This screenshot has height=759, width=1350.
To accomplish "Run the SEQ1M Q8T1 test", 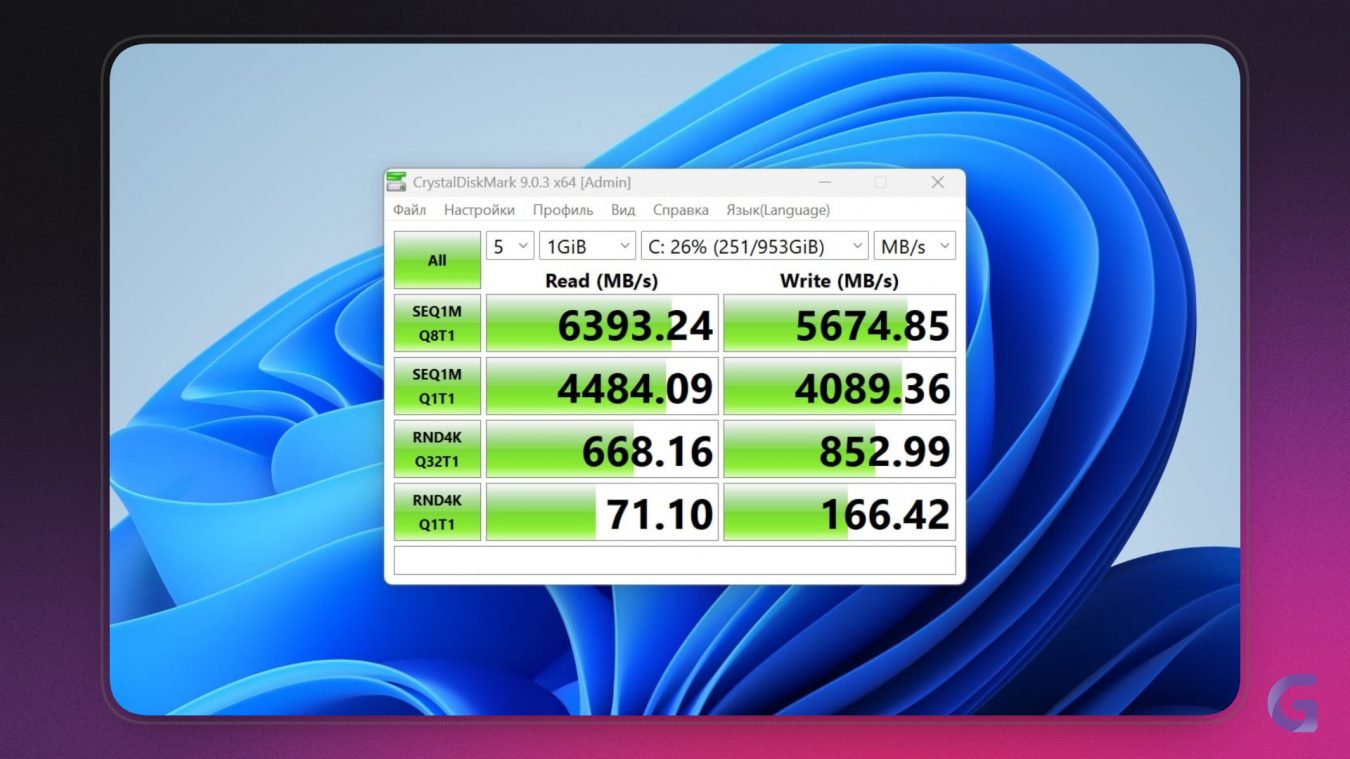I will click(x=437, y=323).
